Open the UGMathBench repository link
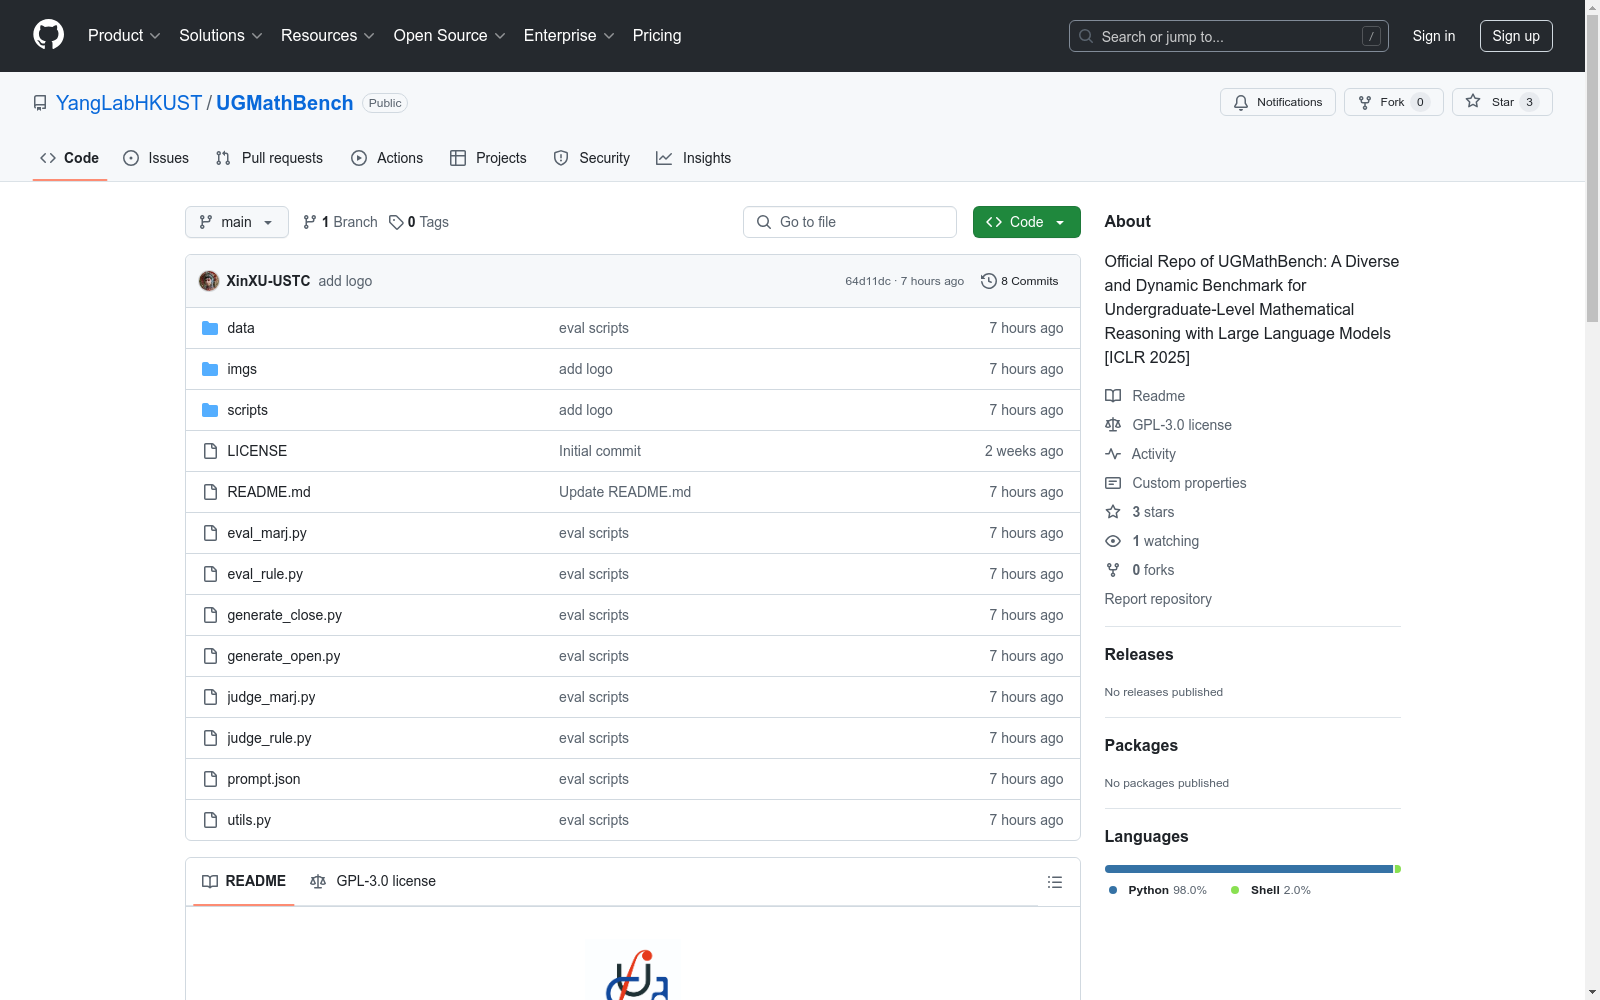 (285, 103)
